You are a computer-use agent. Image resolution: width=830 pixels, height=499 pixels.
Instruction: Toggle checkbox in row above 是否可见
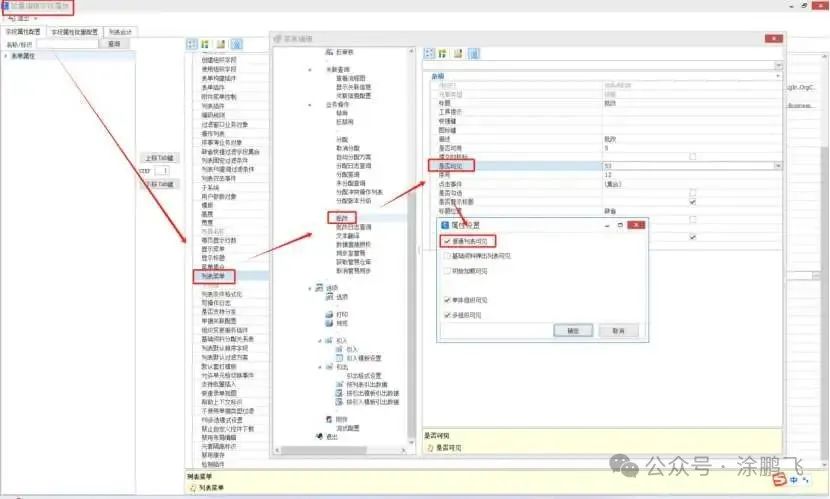(x=692, y=157)
